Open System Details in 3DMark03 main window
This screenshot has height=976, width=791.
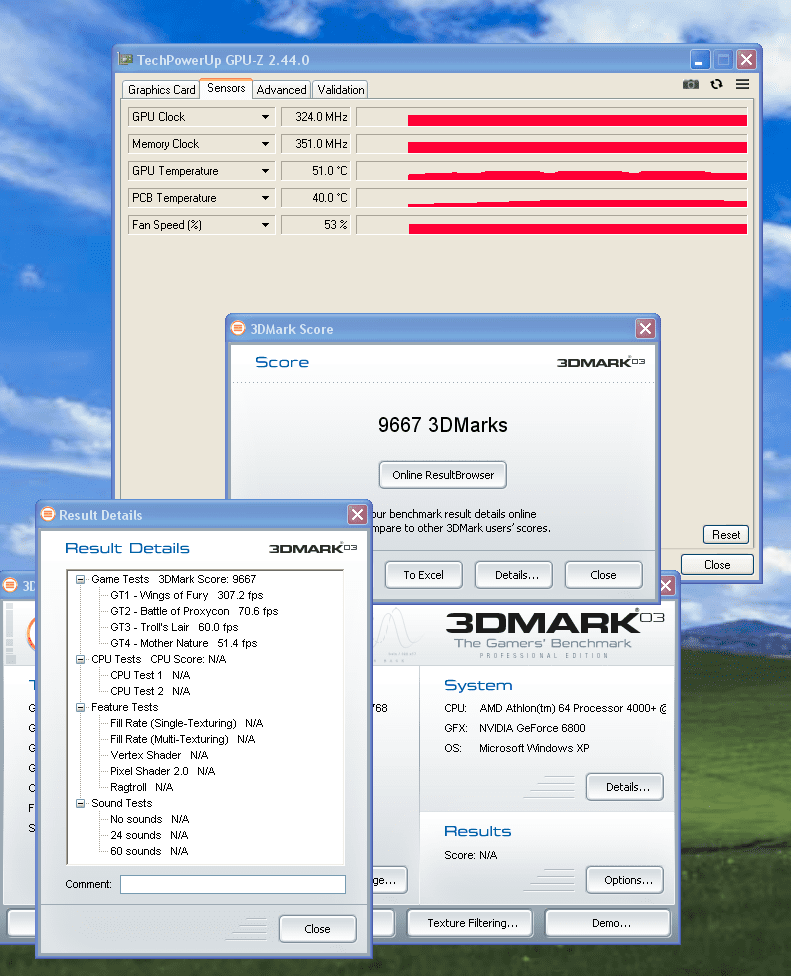625,787
